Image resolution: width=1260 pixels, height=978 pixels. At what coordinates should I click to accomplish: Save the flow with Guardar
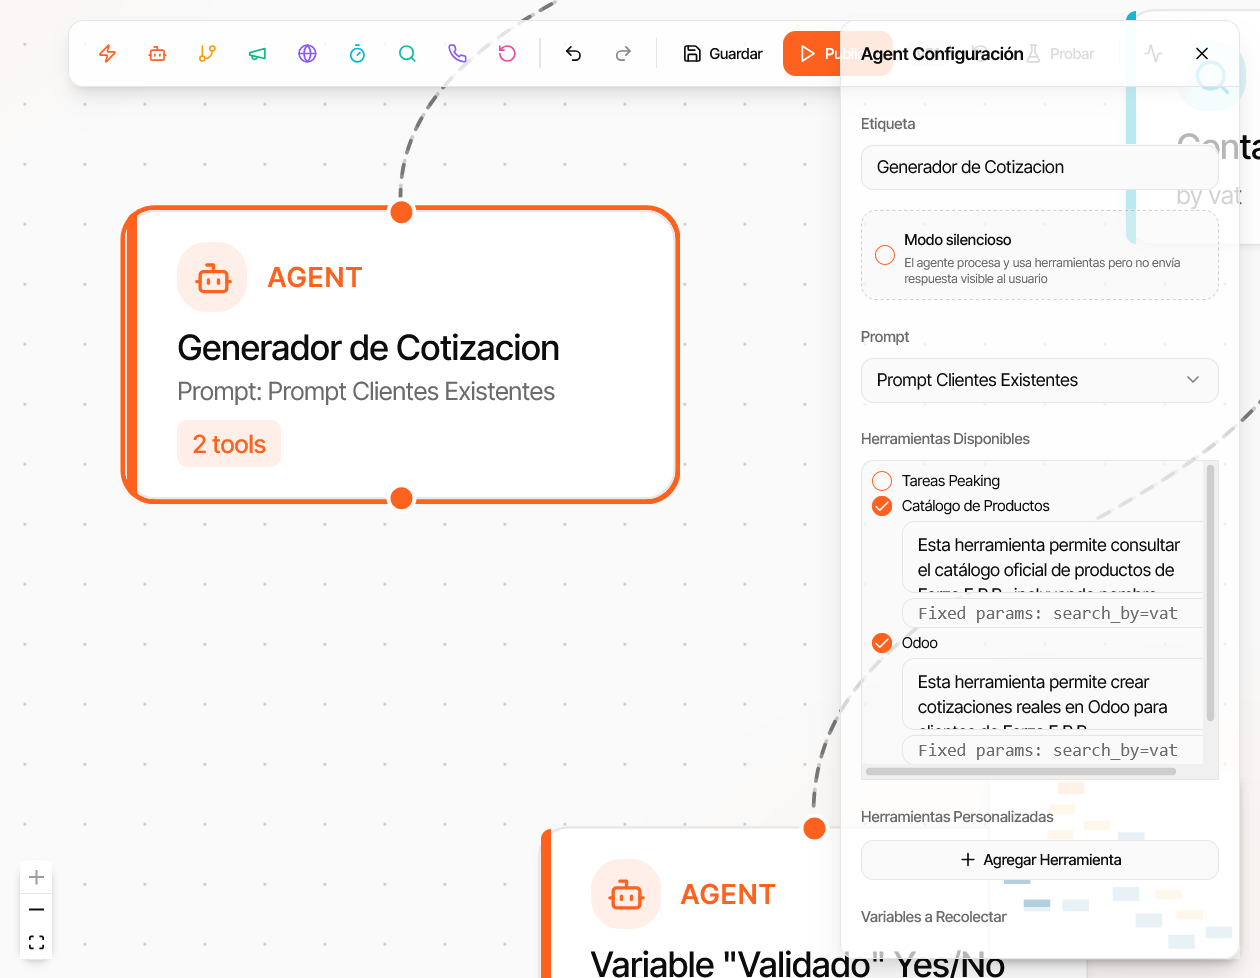click(x=723, y=54)
